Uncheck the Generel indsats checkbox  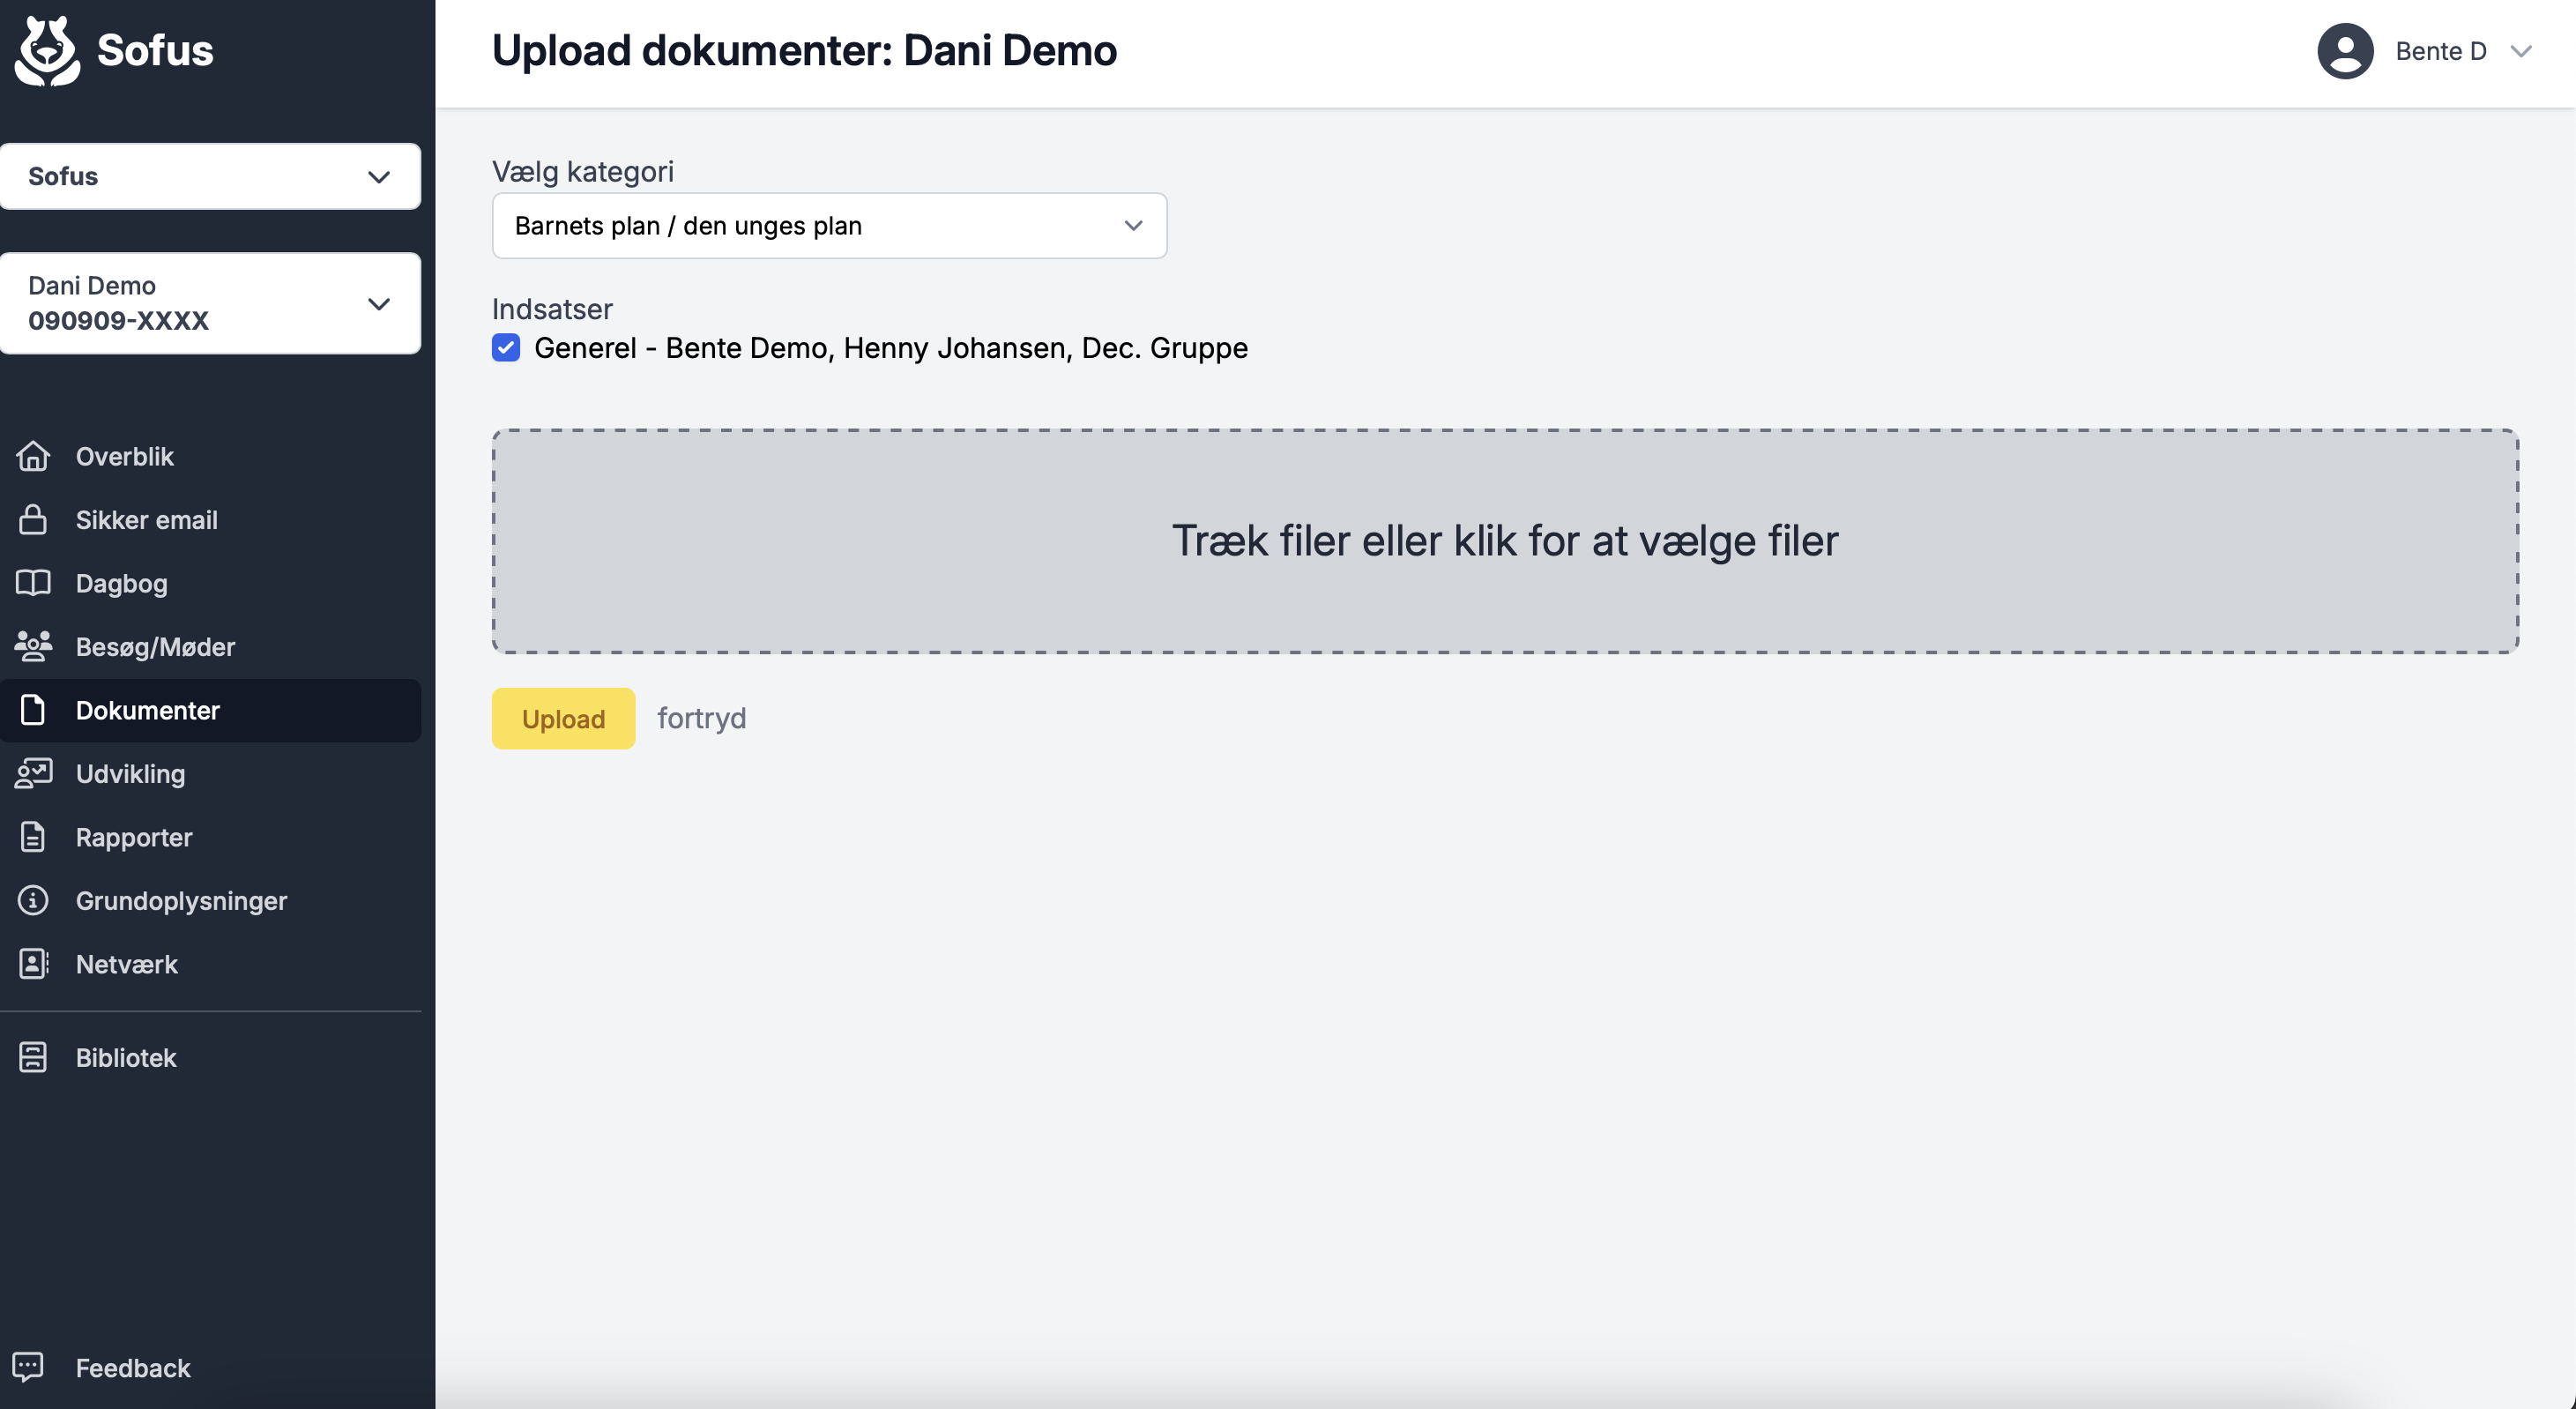click(x=506, y=348)
